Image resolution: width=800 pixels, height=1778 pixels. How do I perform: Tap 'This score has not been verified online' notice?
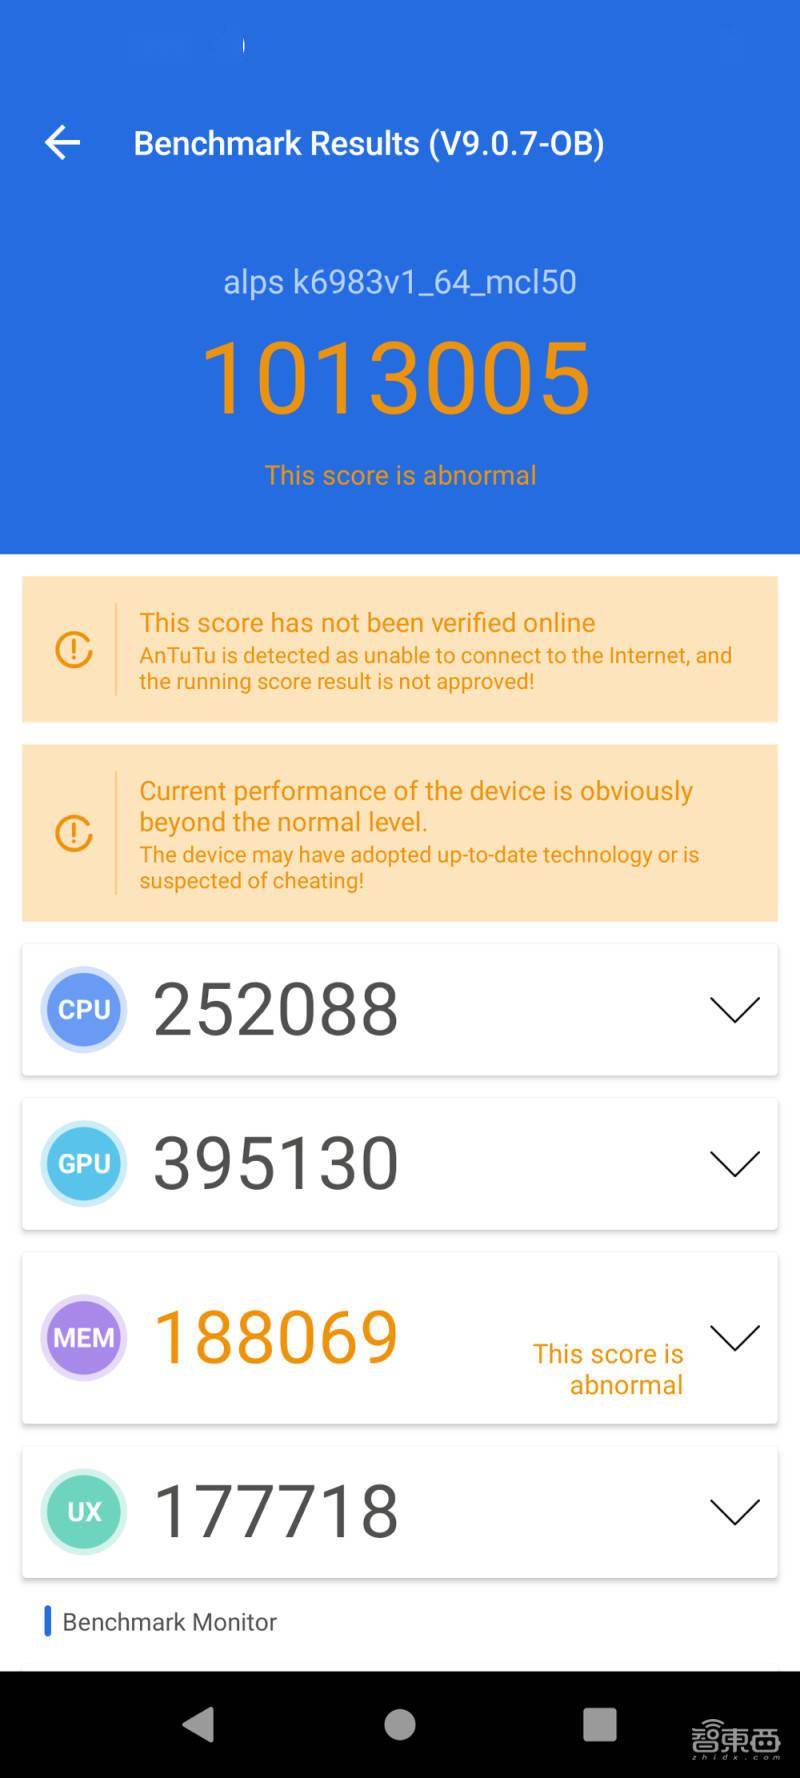pyautogui.click(x=367, y=622)
